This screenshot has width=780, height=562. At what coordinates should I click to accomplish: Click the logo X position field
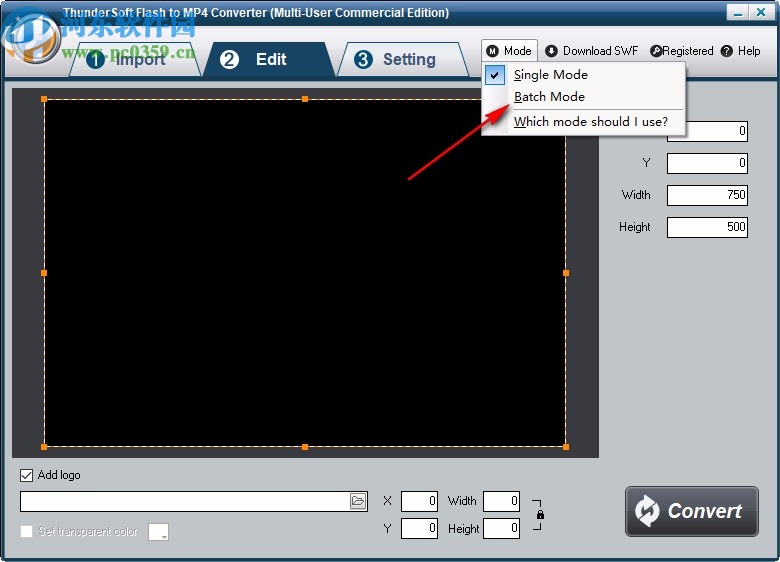[x=419, y=501]
